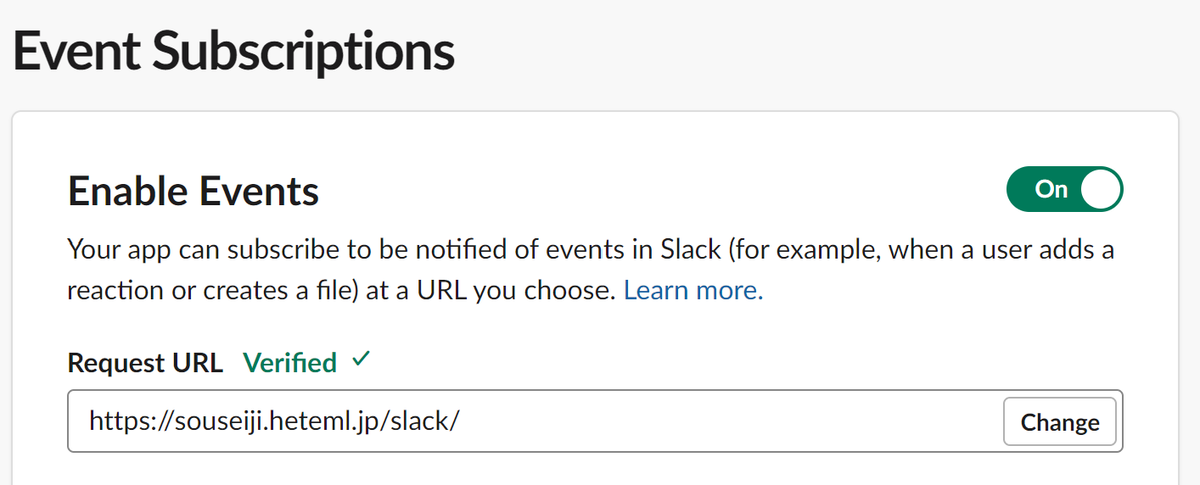Click the white knob on the On switch
This screenshot has width=1200, height=485.
pyautogui.click(x=1100, y=189)
